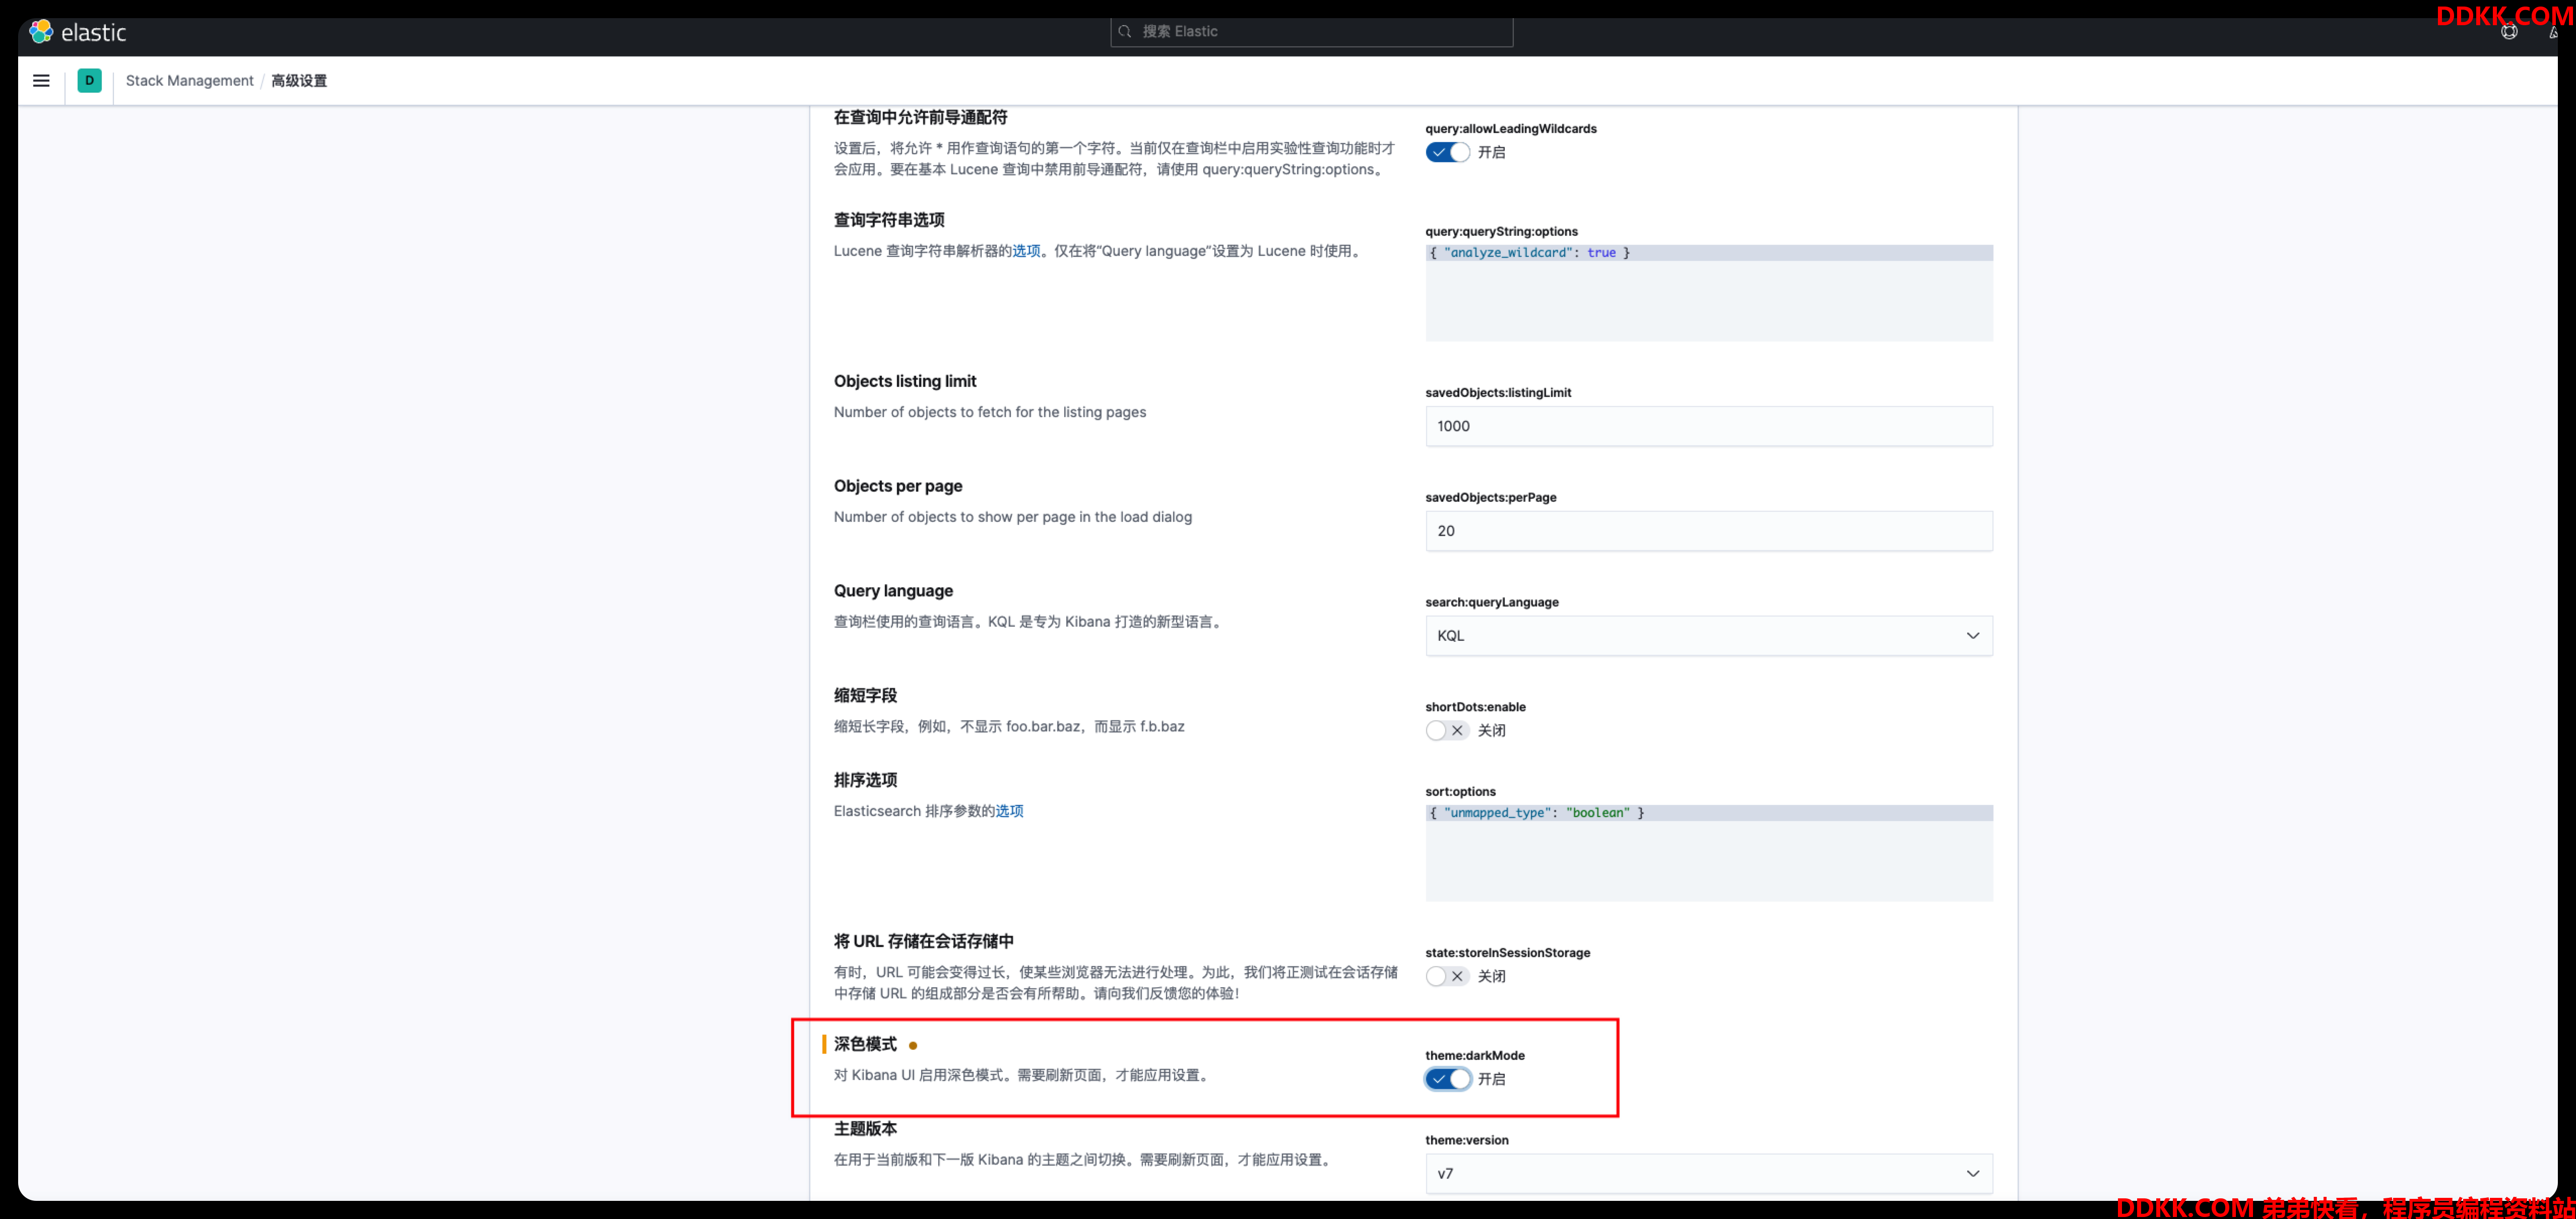The height and width of the screenshot is (1219, 2576).
Task: Click the sort:options code editor
Action: pos(1708,853)
